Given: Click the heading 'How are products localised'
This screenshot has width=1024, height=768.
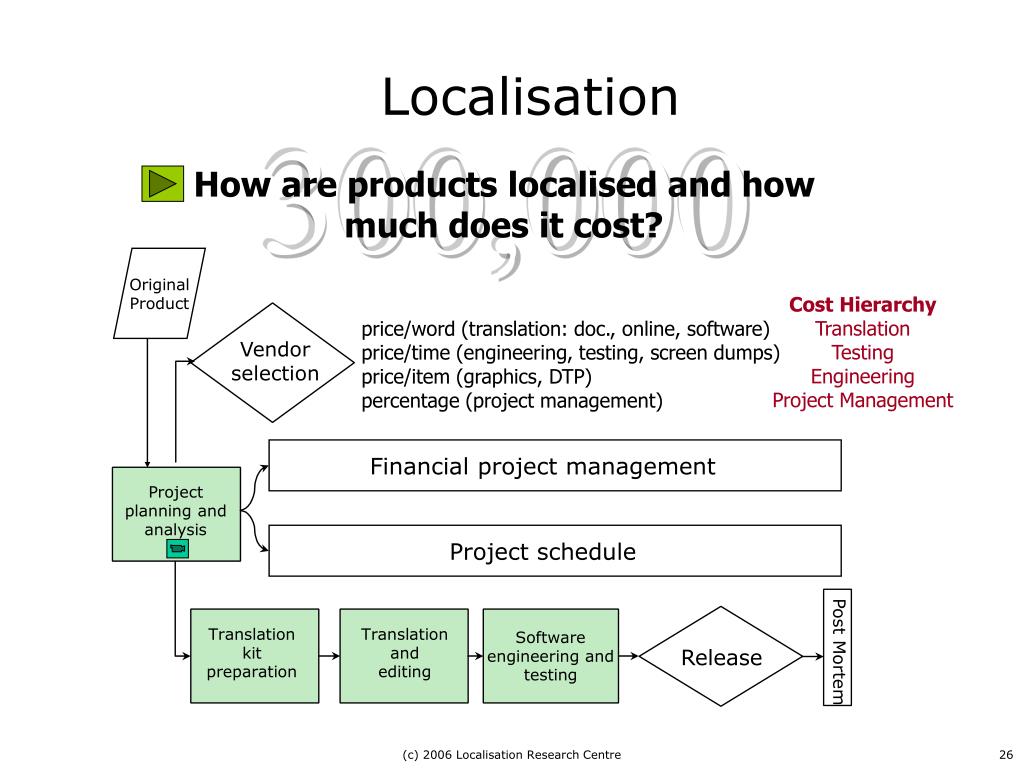Looking at the screenshot, I should pos(504,184).
